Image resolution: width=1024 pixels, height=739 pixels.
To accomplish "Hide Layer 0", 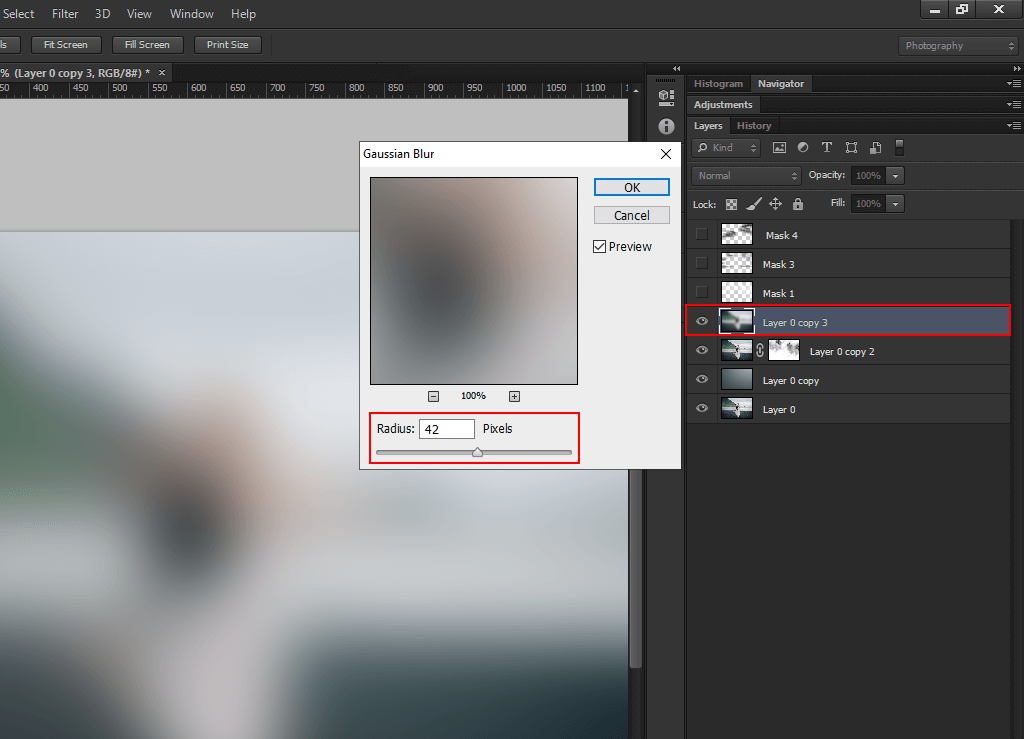I will pyautogui.click(x=702, y=409).
